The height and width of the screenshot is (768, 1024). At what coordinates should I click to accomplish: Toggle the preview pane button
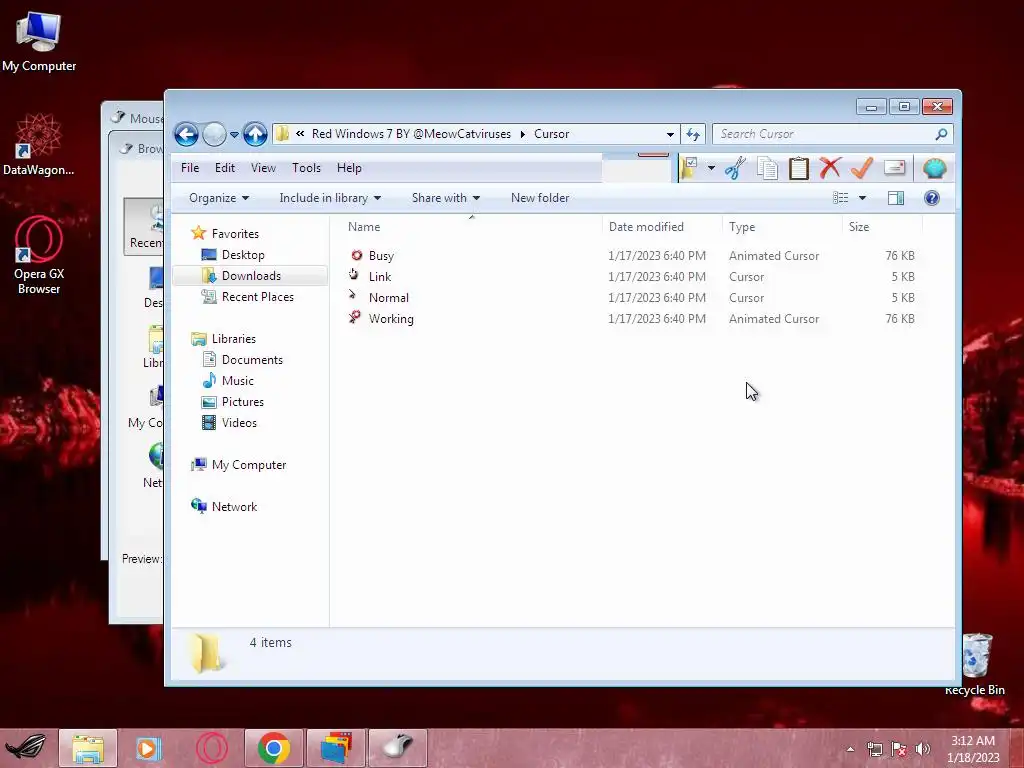[x=896, y=198]
